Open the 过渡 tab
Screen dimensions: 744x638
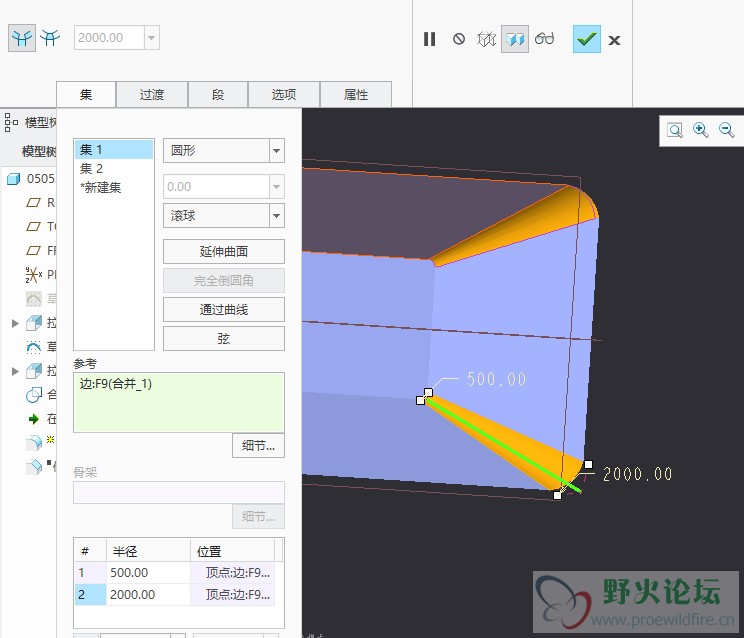[152, 95]
